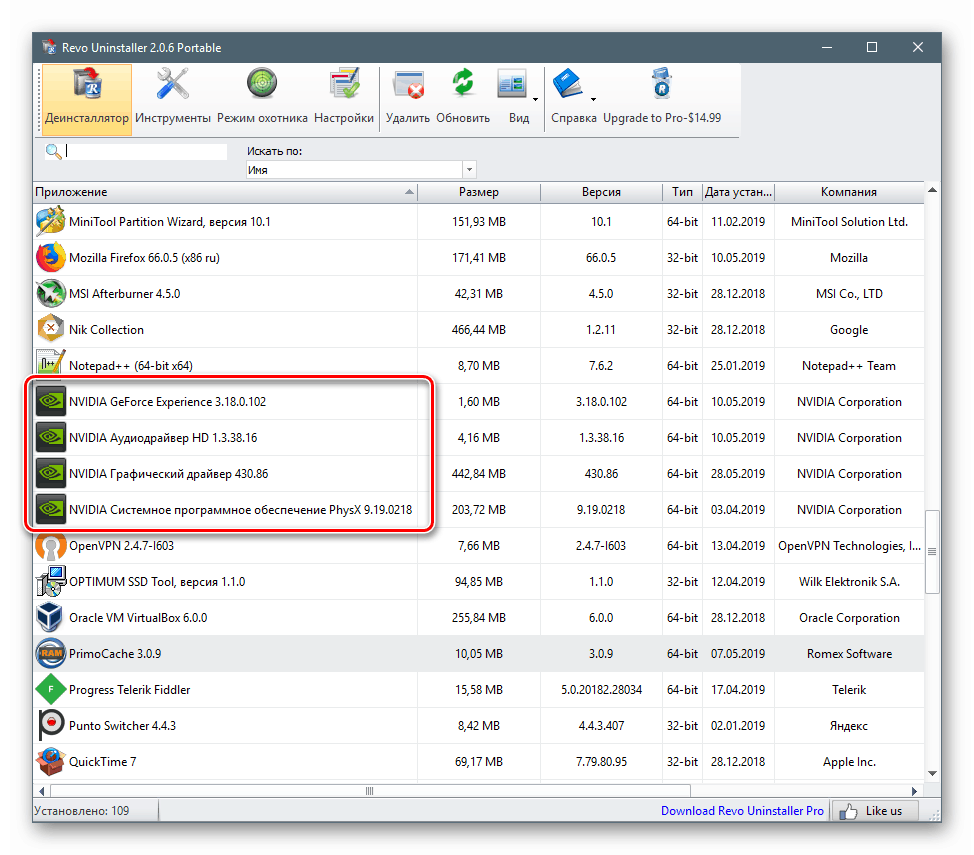Click 'Установлено: 109' status text

coord(81,811)
